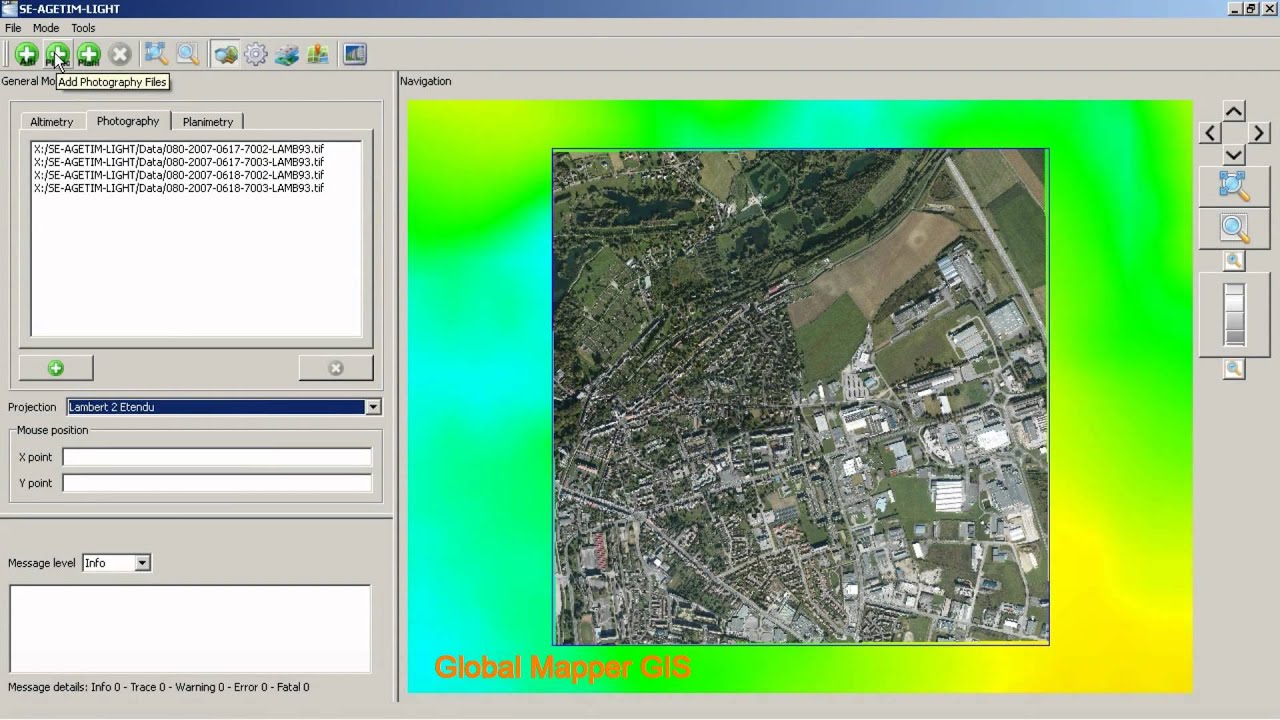
Task: Click the large zoom-area magnifier button
Action: [x=1234, y=229]
